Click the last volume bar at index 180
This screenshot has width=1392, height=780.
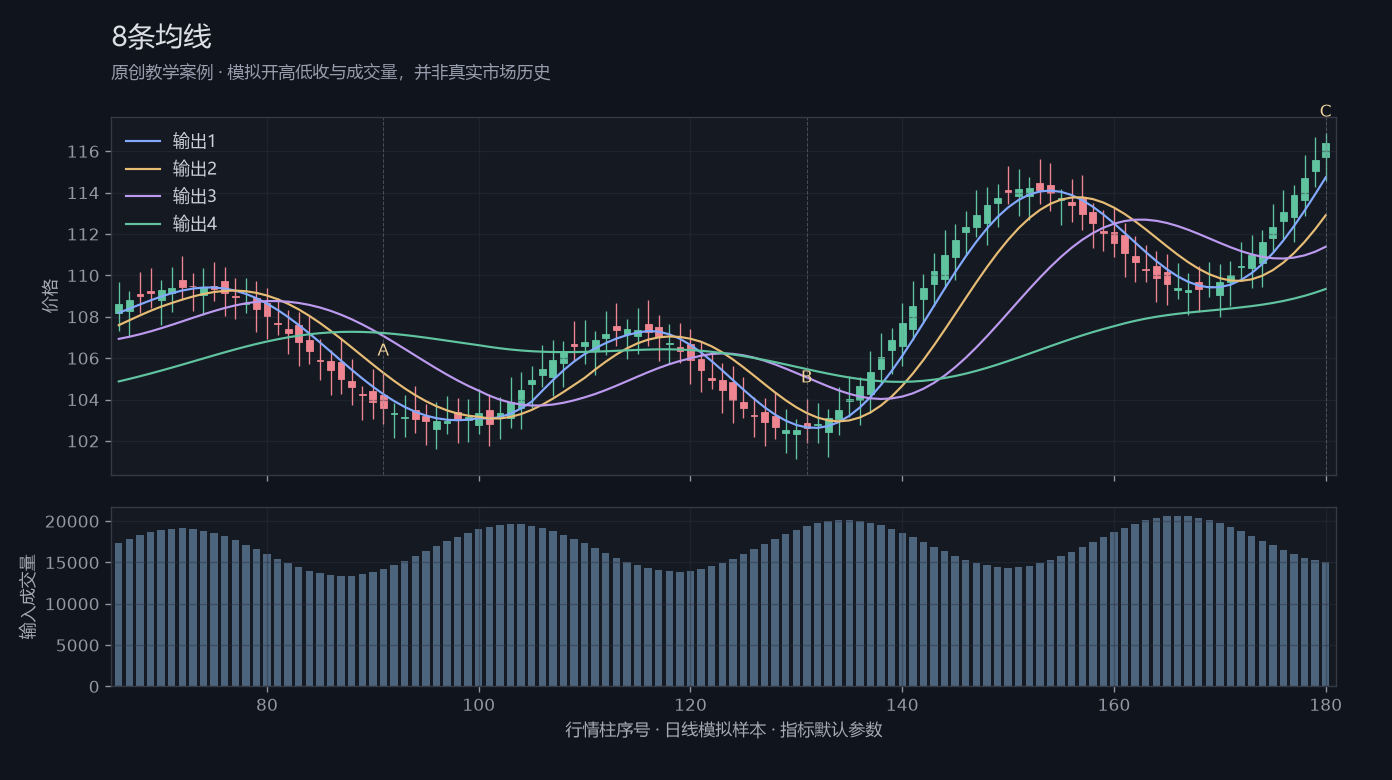(1326, 624)
